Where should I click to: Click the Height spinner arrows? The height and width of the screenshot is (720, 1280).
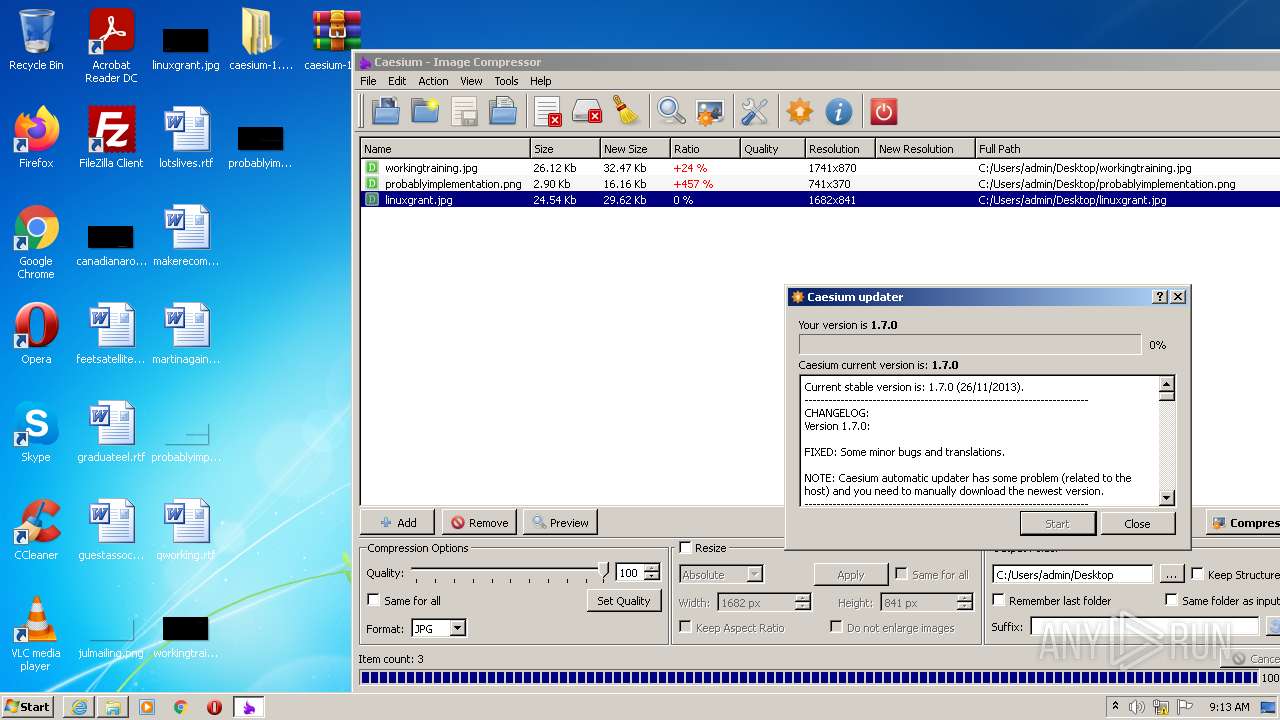click(x=964, y=602)
